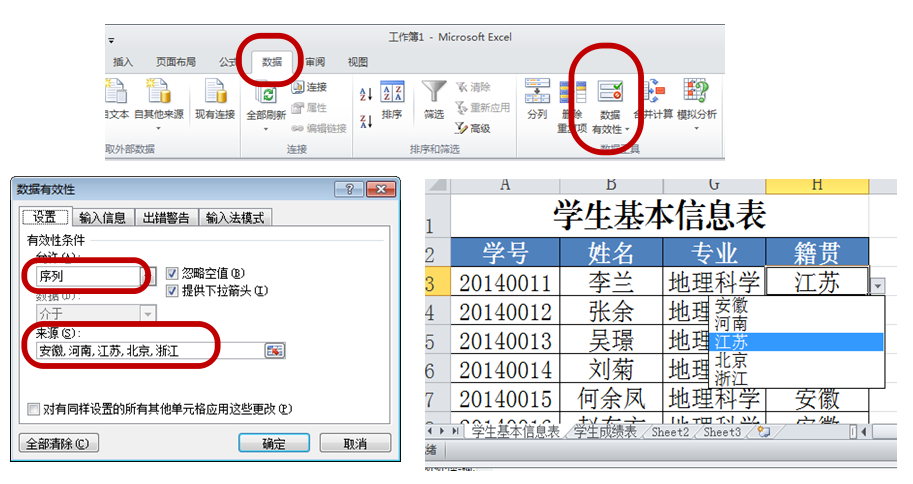Open the 连接 connections item

click(x=310, y=87)
